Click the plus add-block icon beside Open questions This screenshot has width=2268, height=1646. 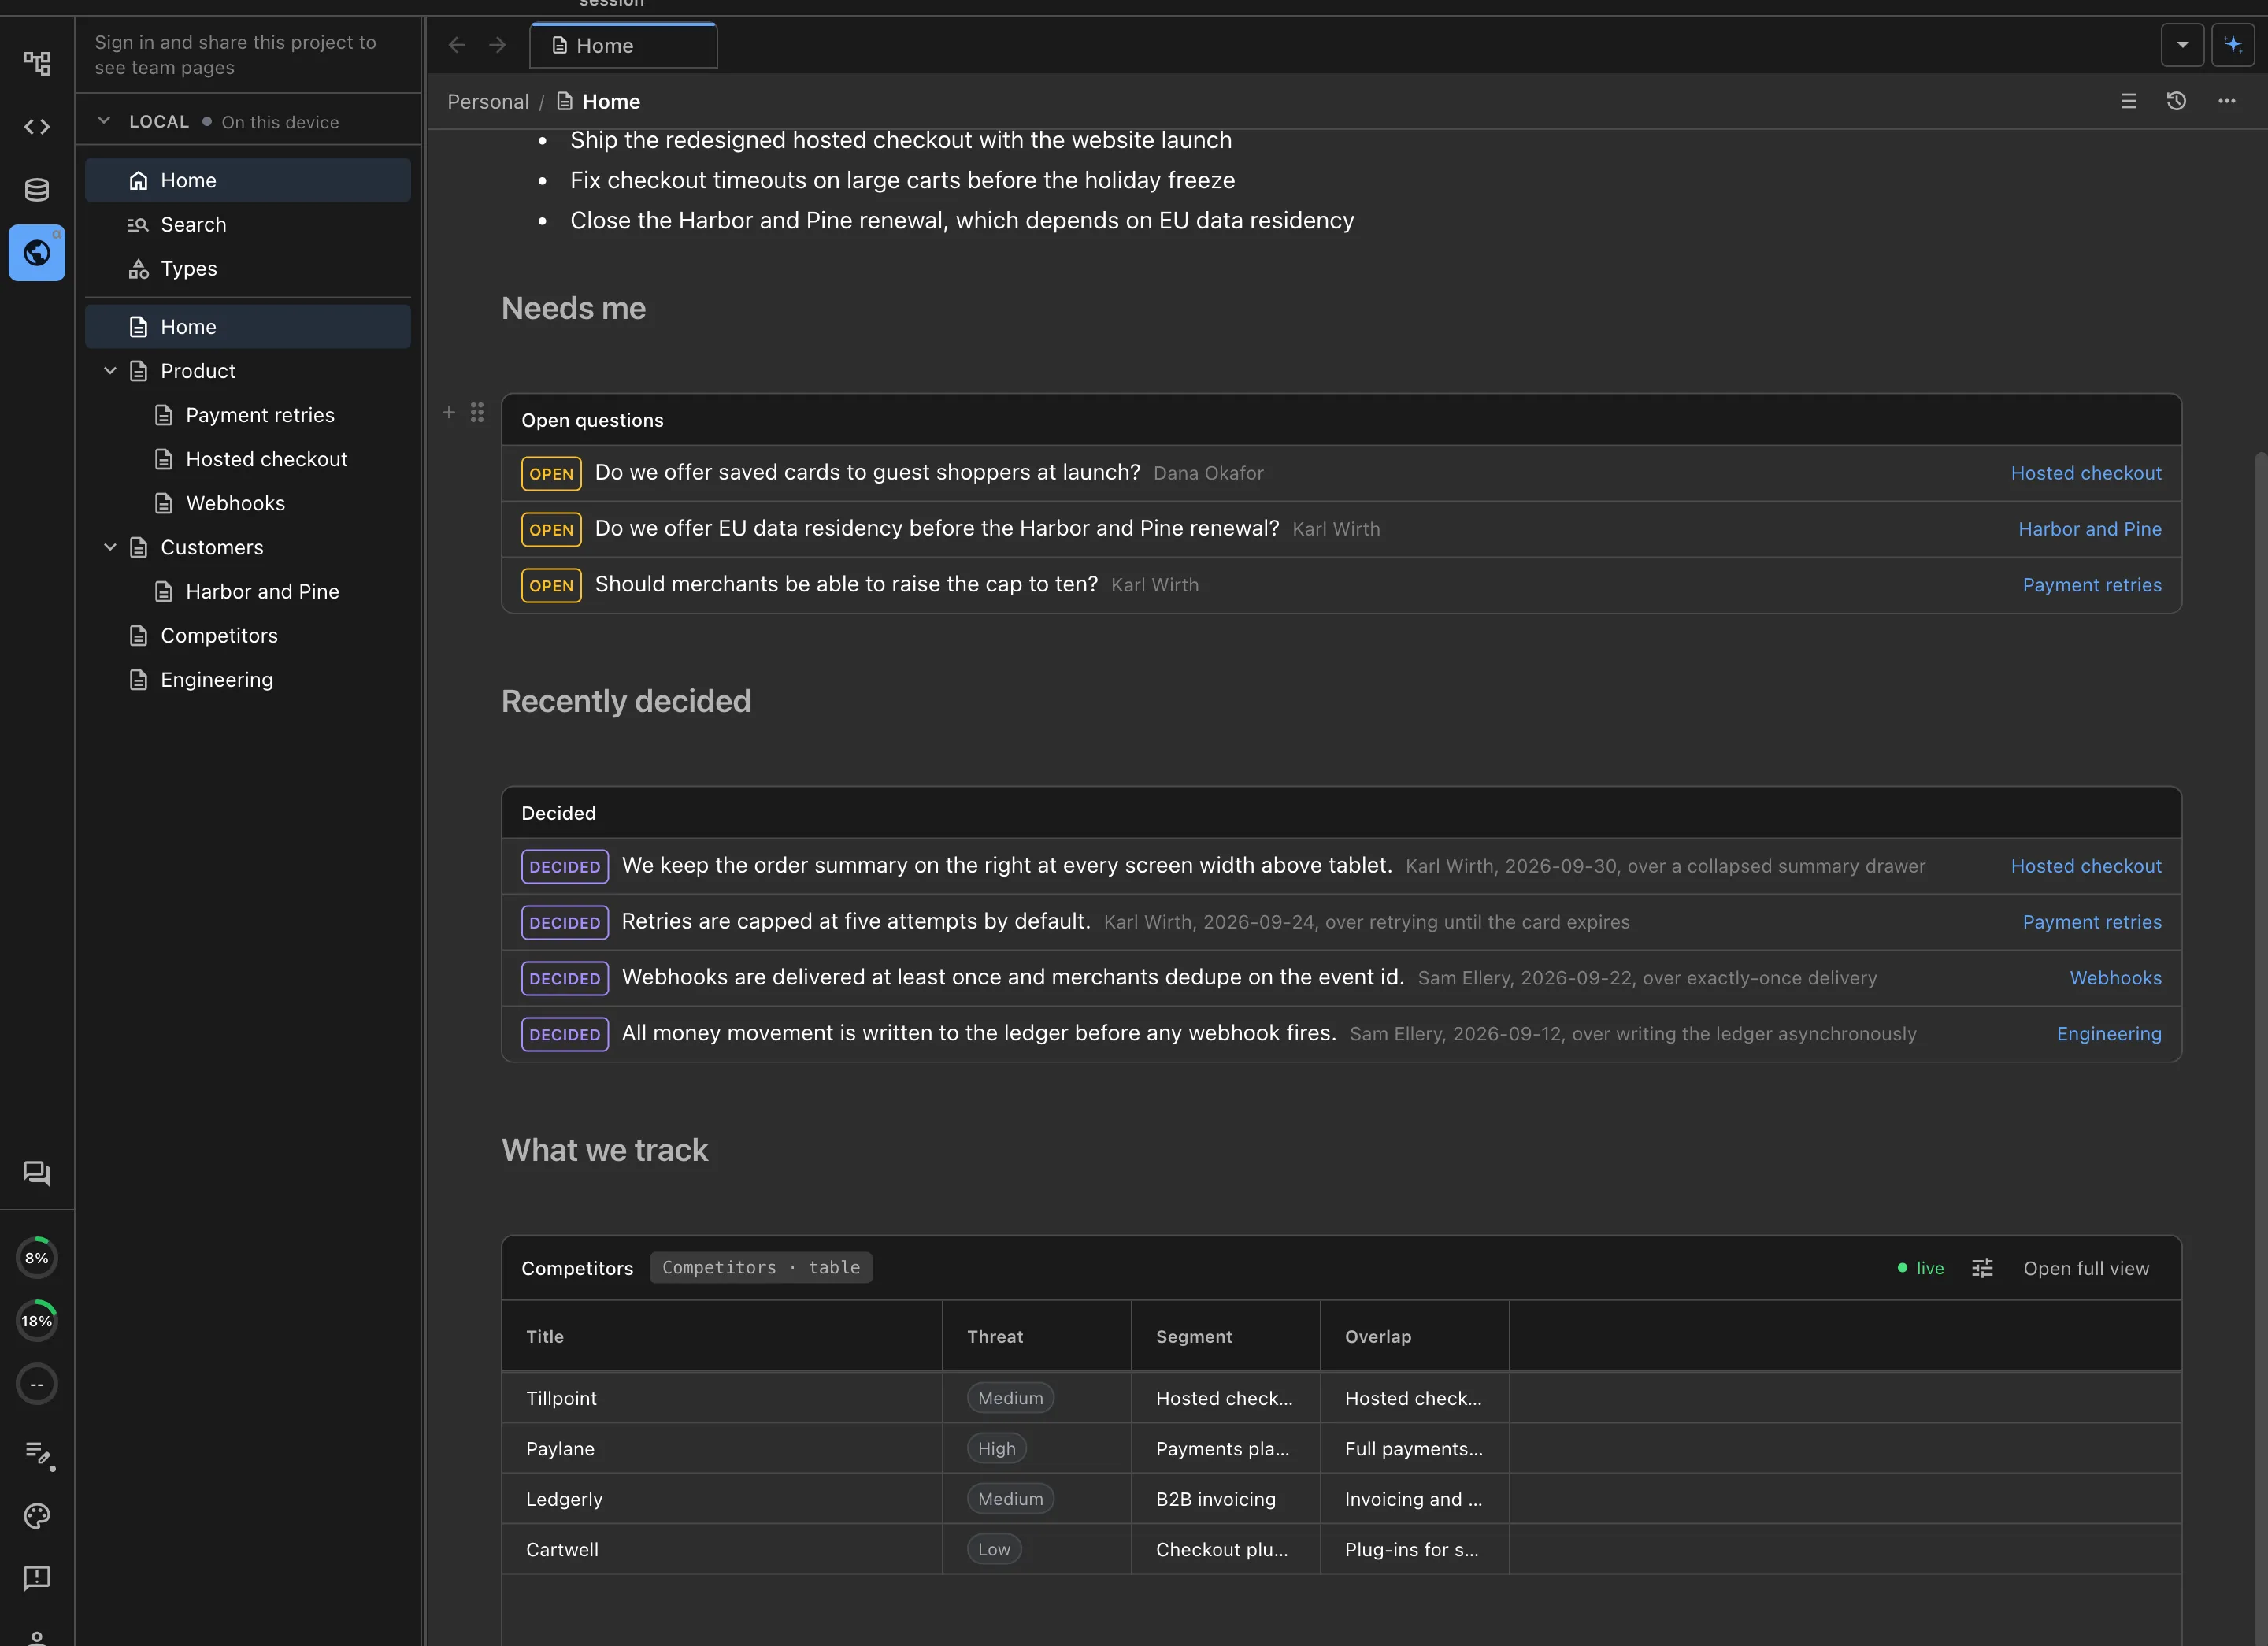point(449,412)
